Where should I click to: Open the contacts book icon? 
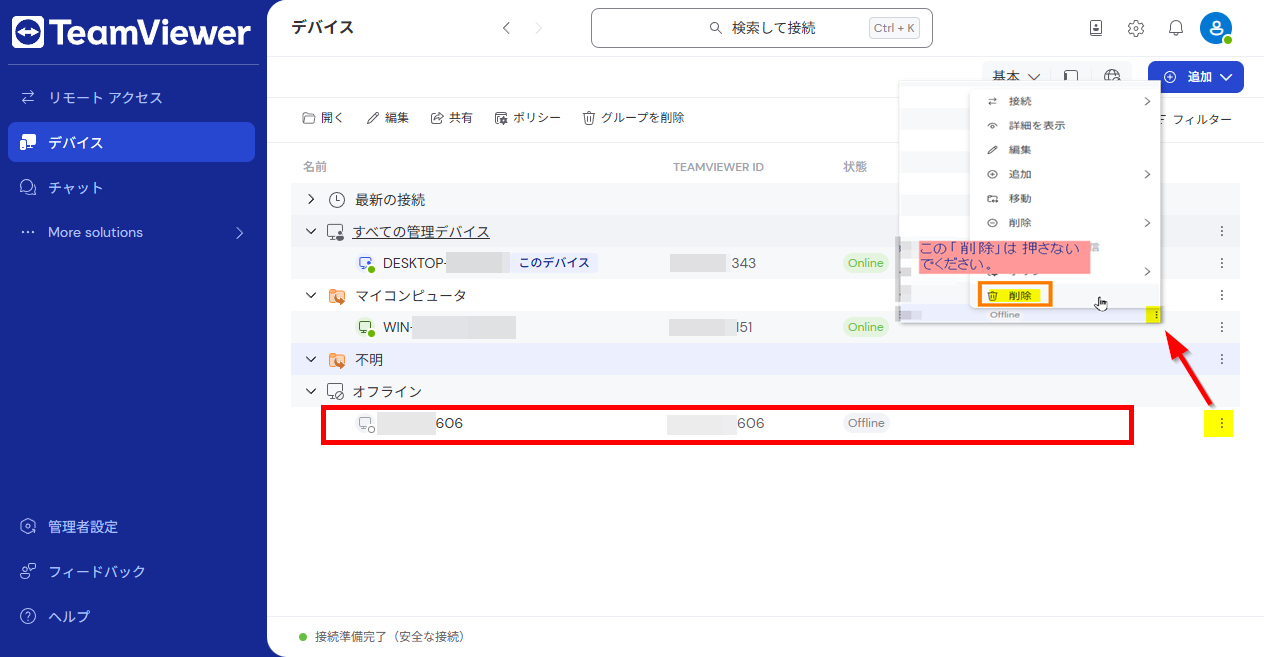[1096, 28]
